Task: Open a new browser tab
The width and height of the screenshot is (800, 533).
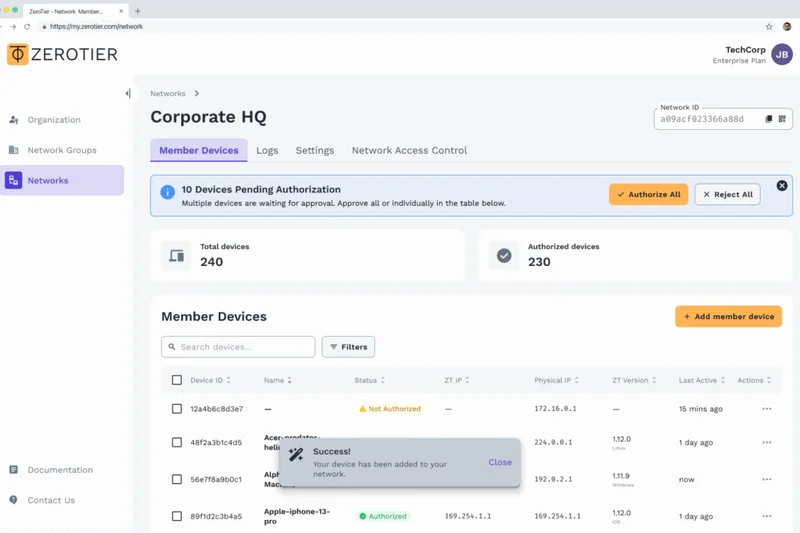Action: click(137, 11)
